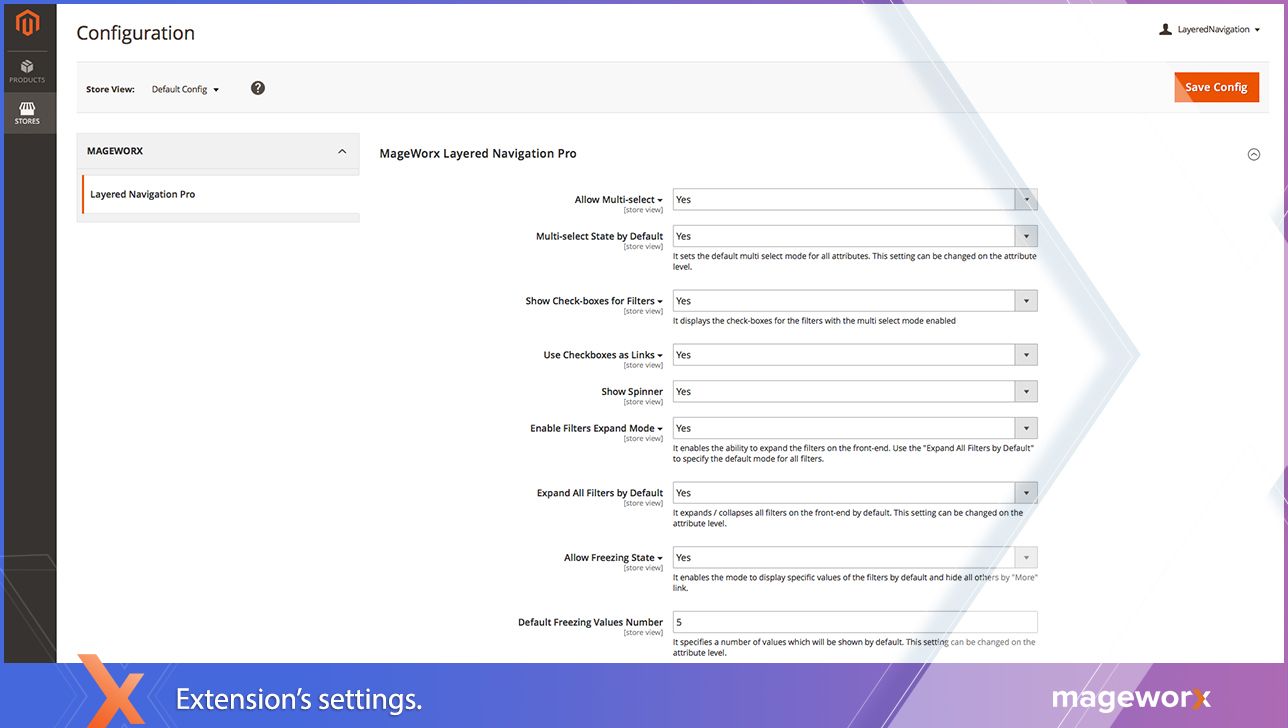Collapse the MageWorx Layered Navigation Pro section
The height and width of the screenshot is (728, 1288).
1253,154
